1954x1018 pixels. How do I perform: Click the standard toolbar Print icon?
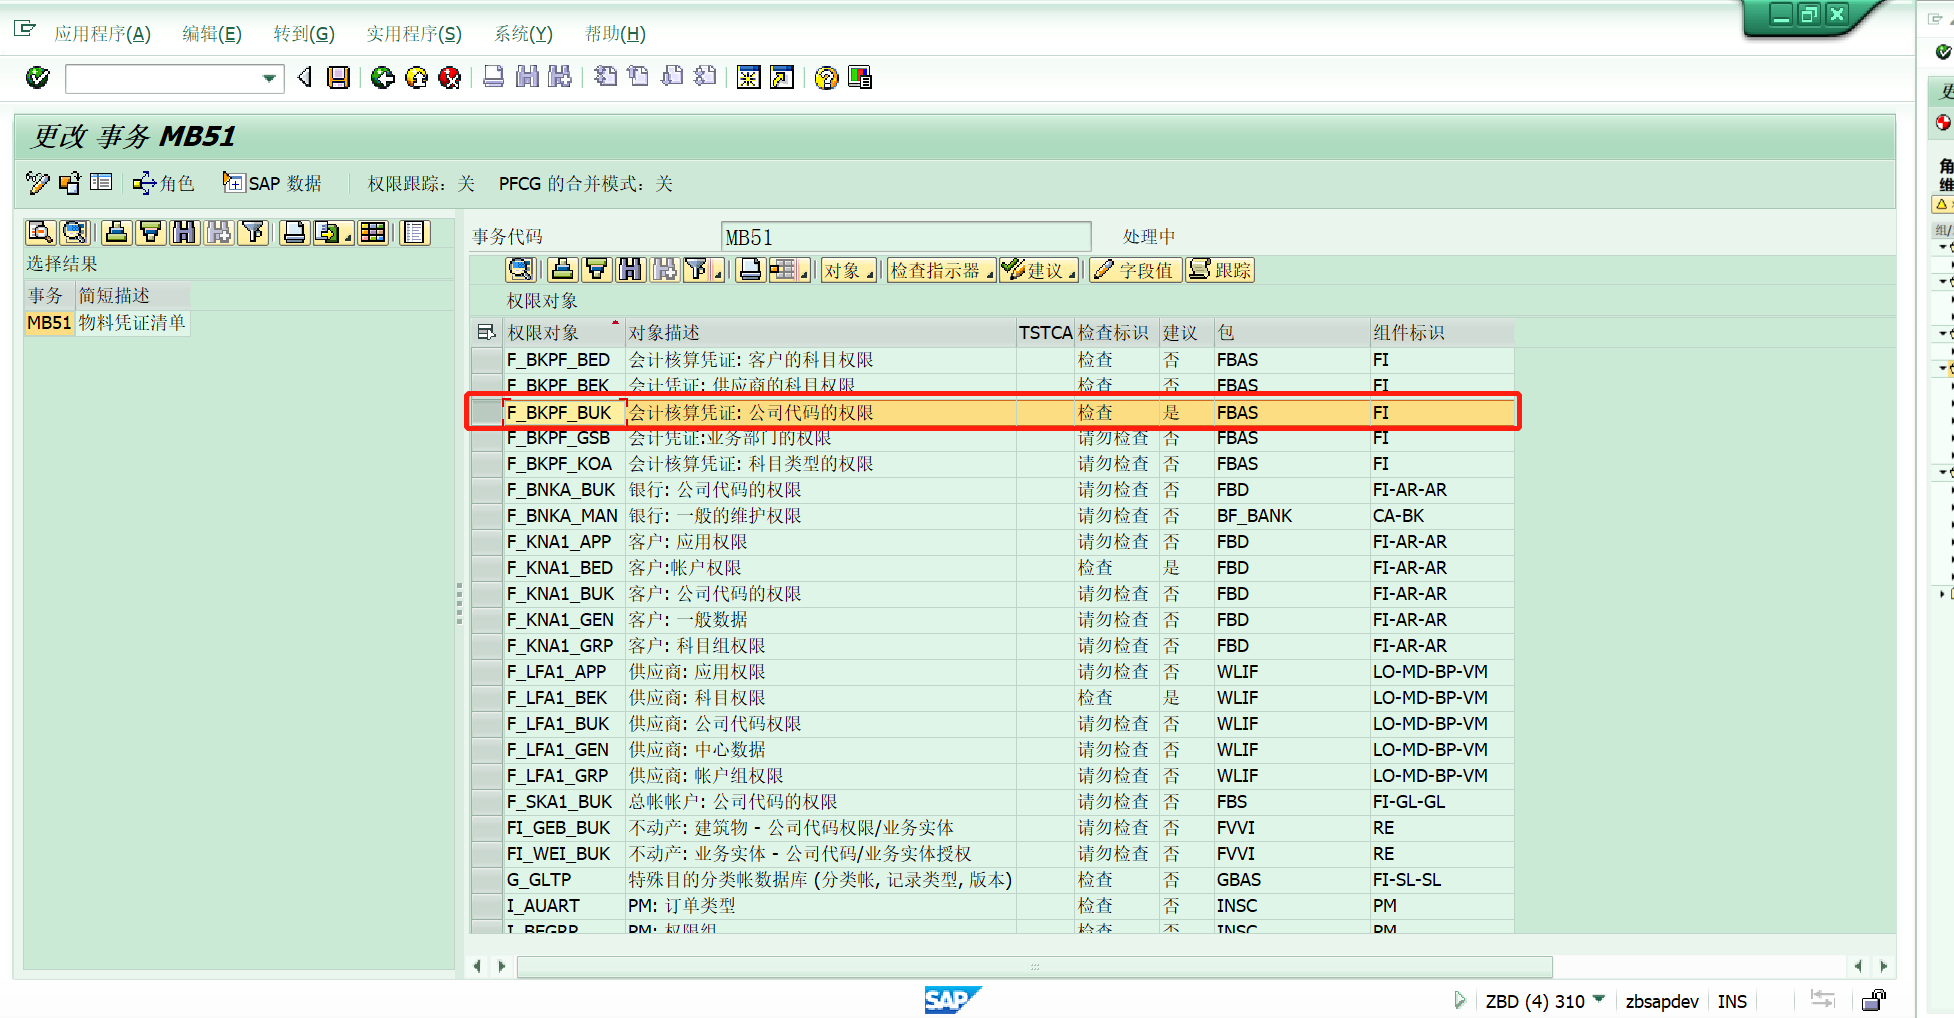(493, 77)
